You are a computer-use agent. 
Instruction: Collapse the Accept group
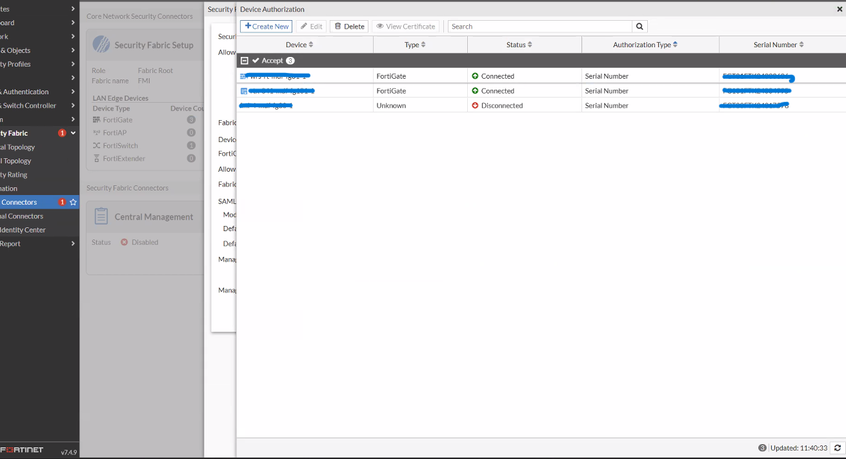click(x=244, y=60)
